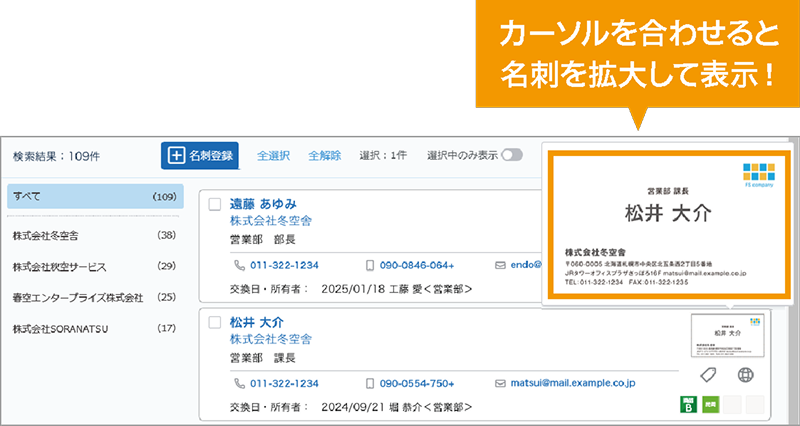Click matsui@mail.example.co.jp email link
Viewport: 800px width, 426px height.
tap(573, 383)
